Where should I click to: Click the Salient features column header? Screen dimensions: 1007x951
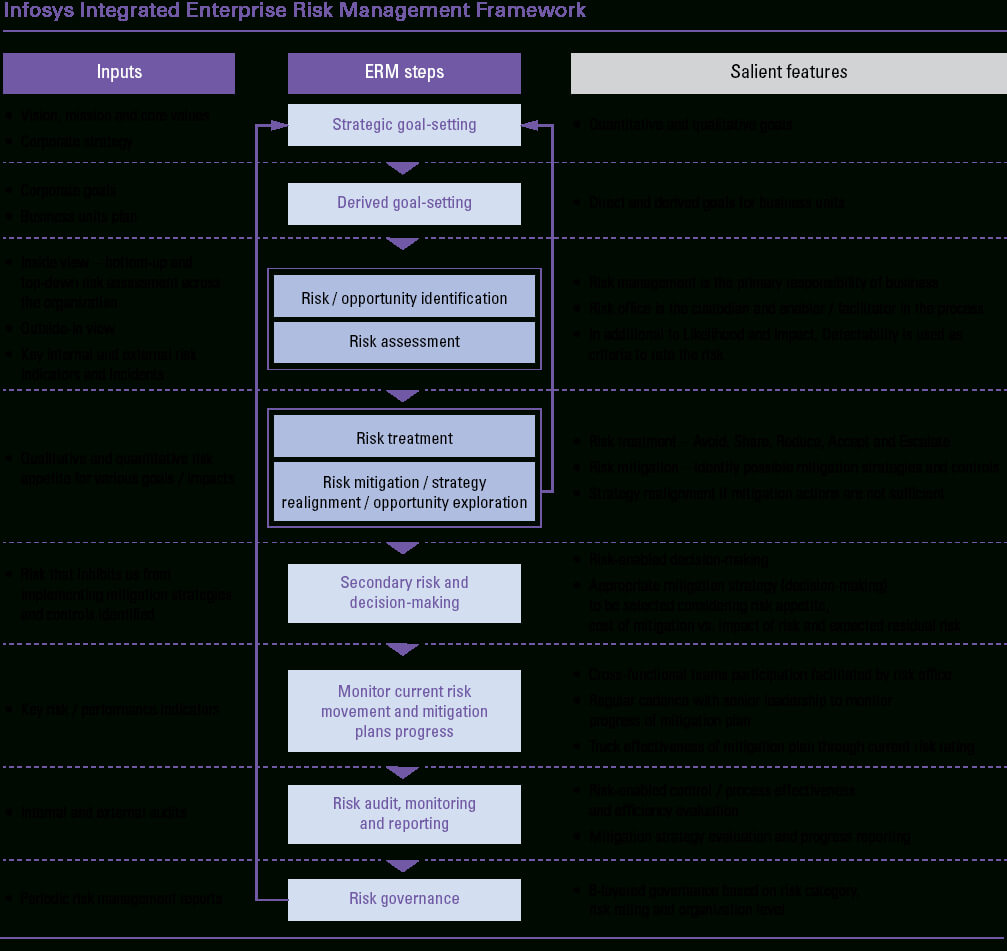789,73
